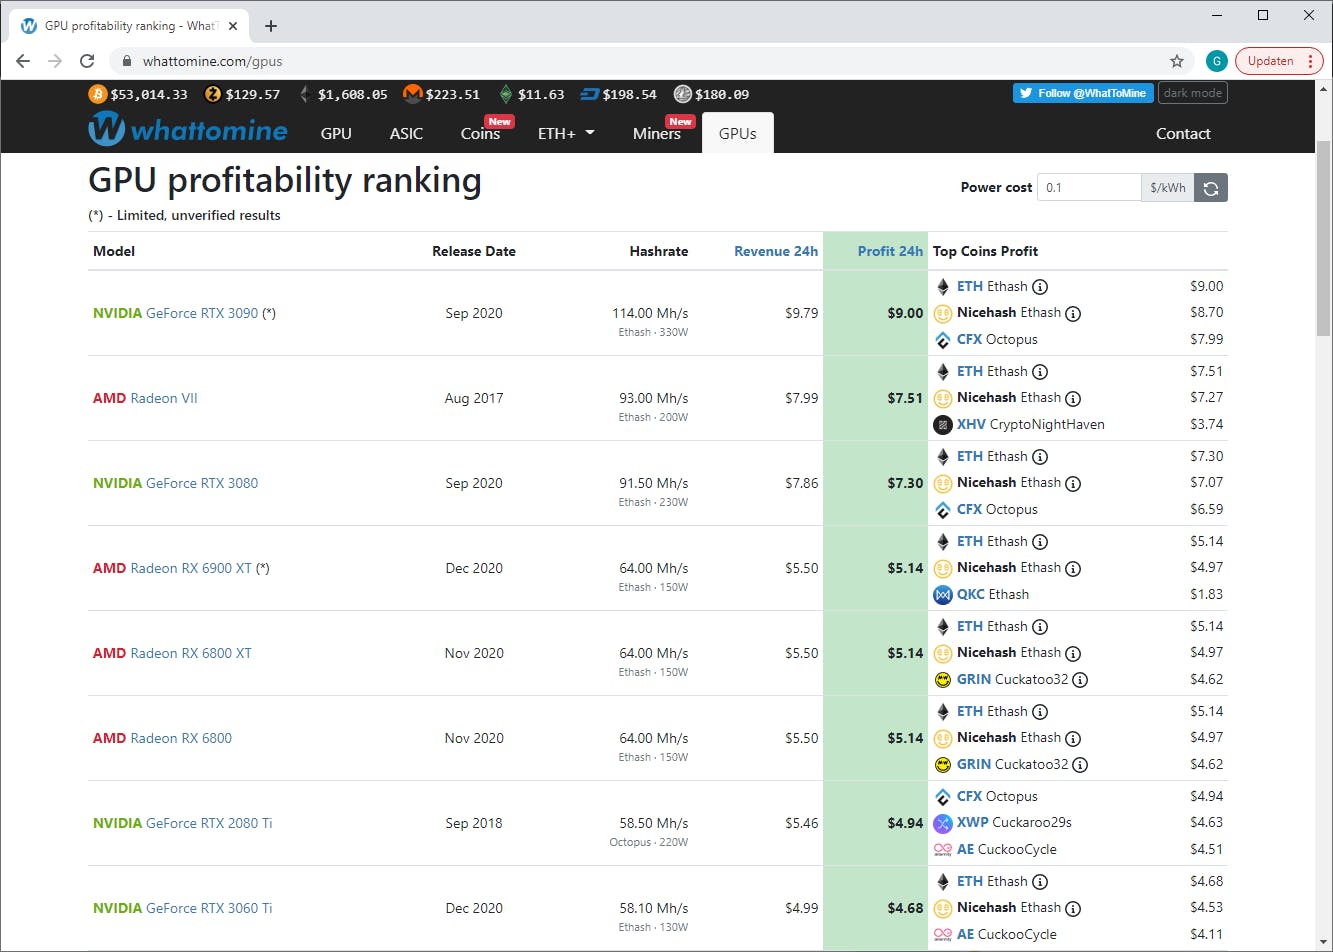The image size is (1333, 952).
Task: Click the QKC coin link
Action: point(971,594)
